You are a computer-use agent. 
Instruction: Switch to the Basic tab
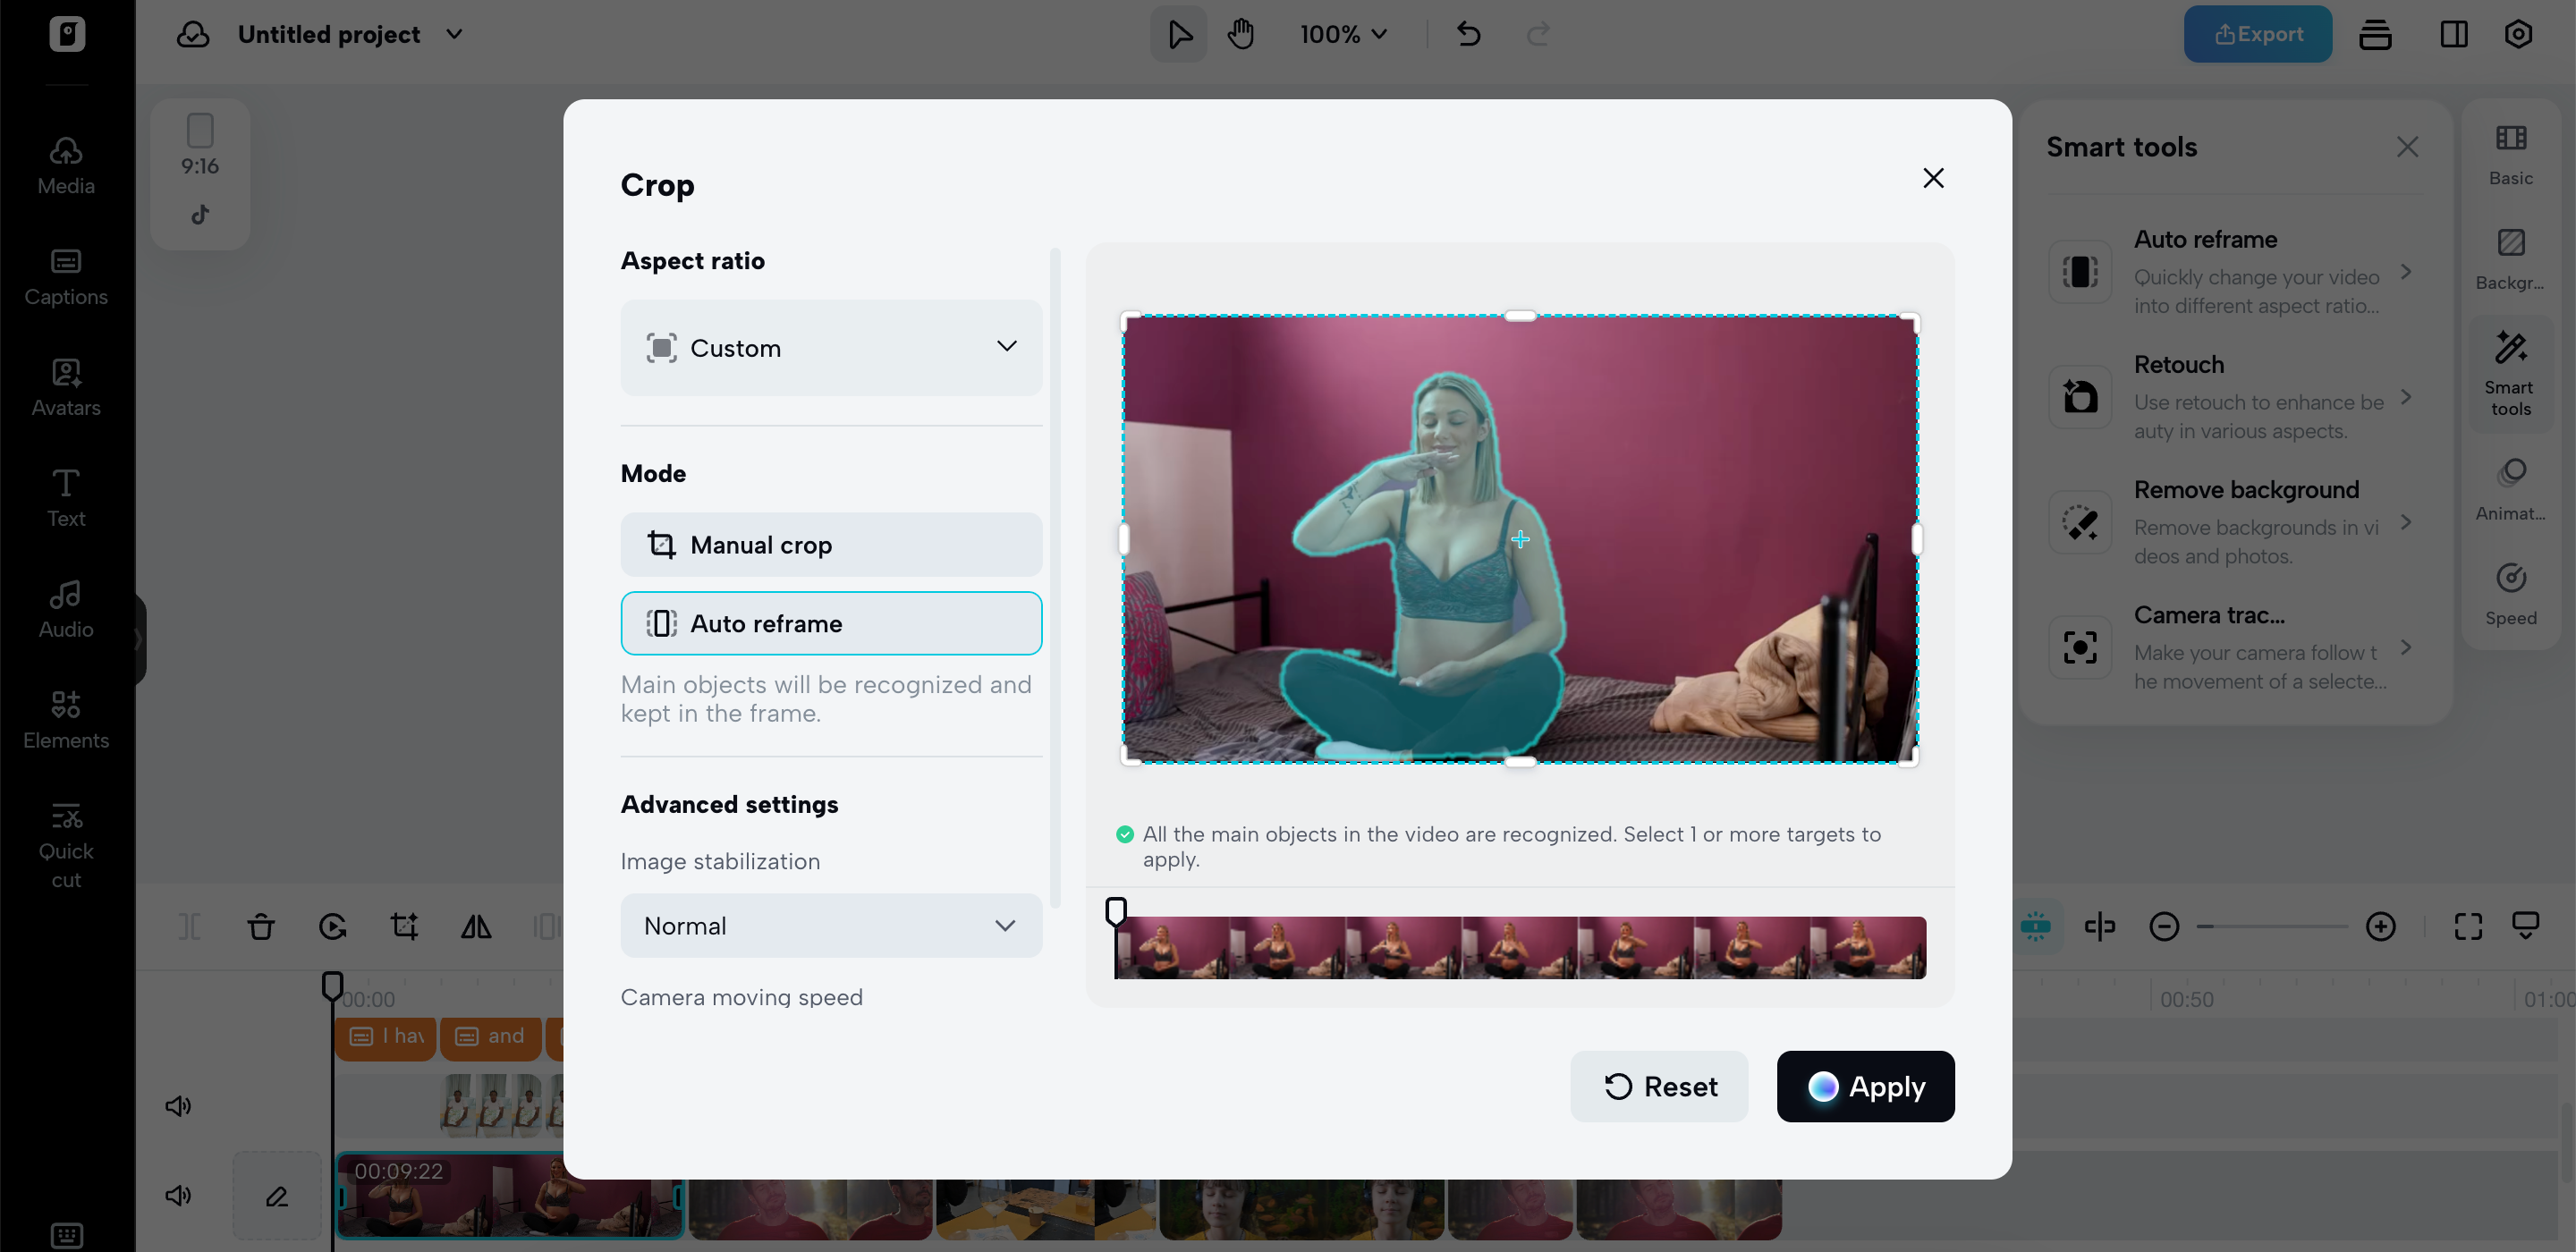pos(2510,154)
